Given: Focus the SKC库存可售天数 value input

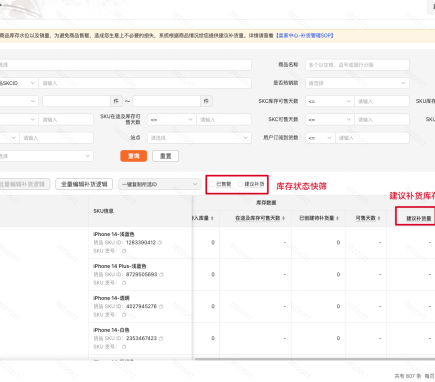Looking at the screenshot, I should (x=382, y=101).
